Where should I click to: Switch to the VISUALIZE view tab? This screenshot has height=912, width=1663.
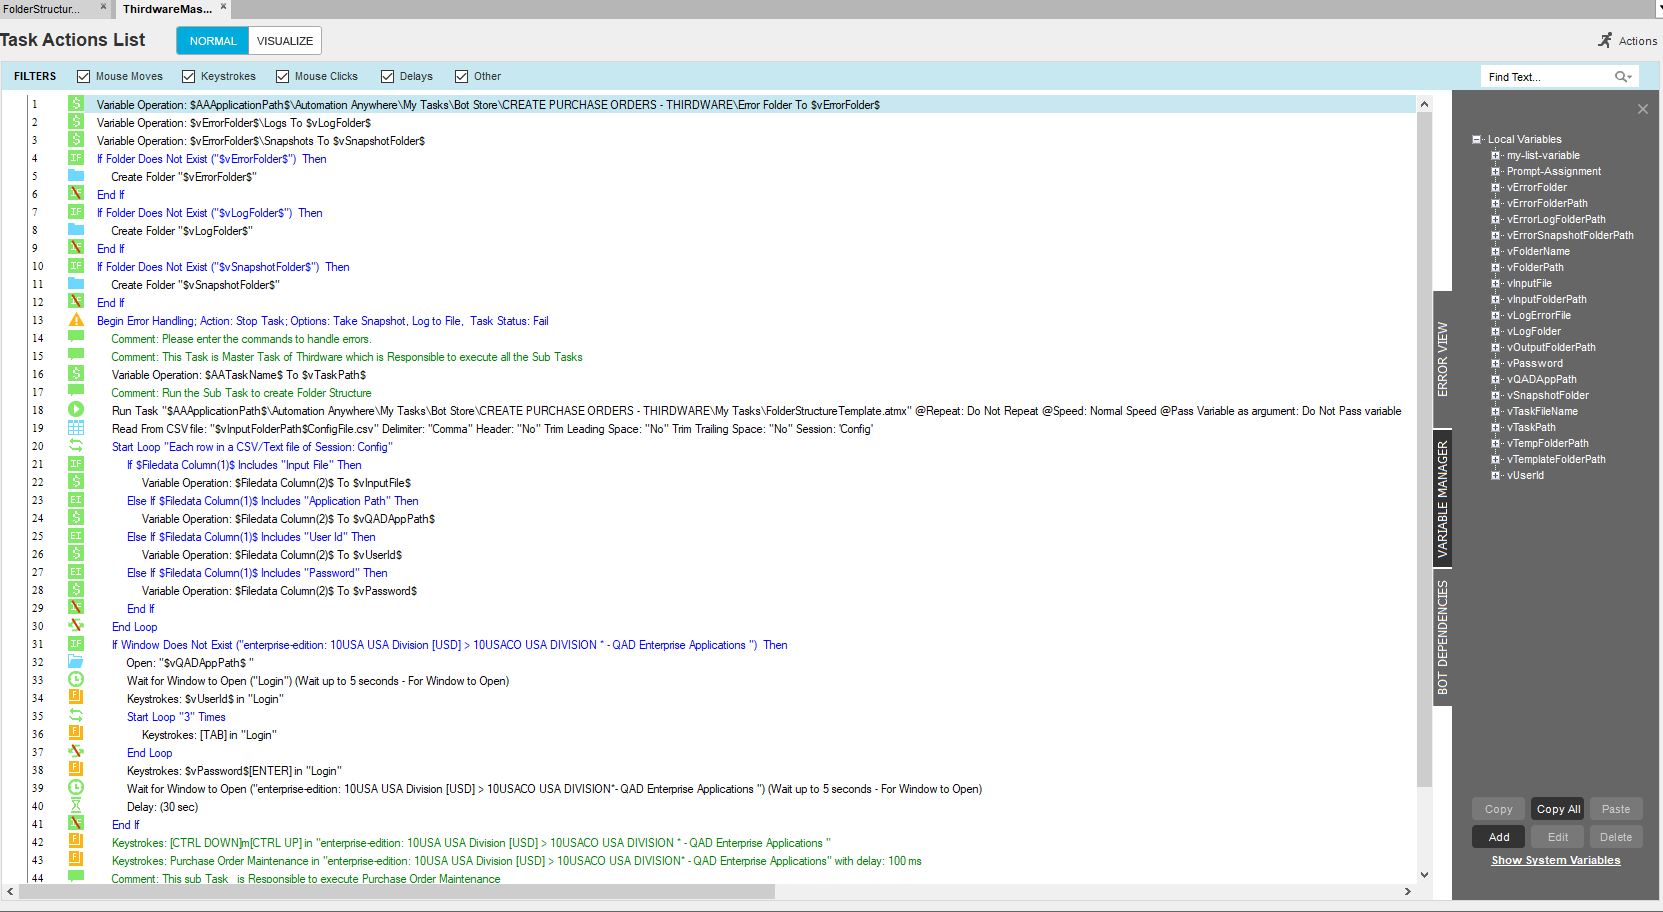tap(285, 41)
